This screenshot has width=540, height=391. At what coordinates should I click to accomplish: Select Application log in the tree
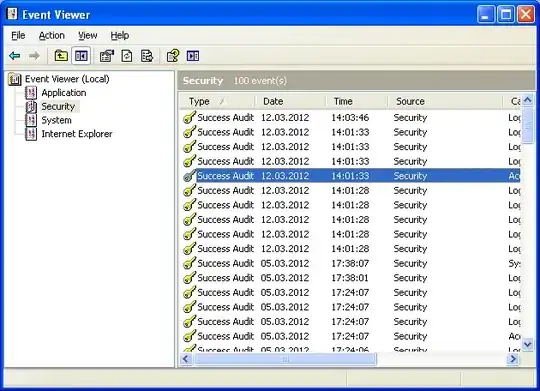coord(64,93)
